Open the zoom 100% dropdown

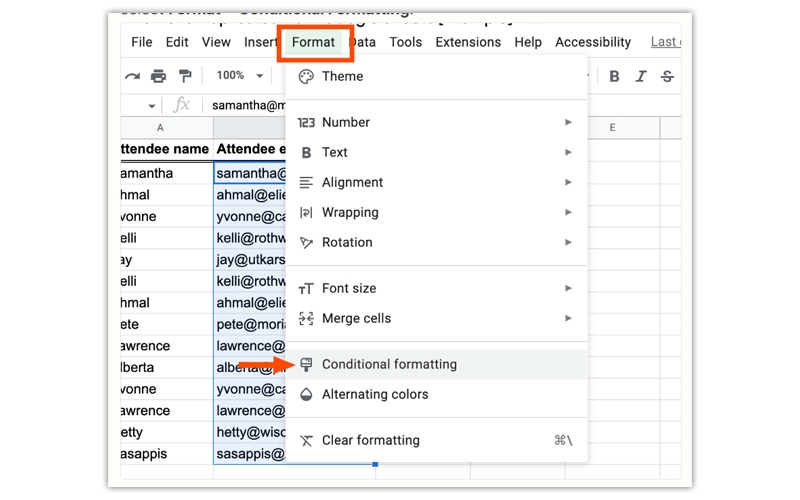(240, 76)
